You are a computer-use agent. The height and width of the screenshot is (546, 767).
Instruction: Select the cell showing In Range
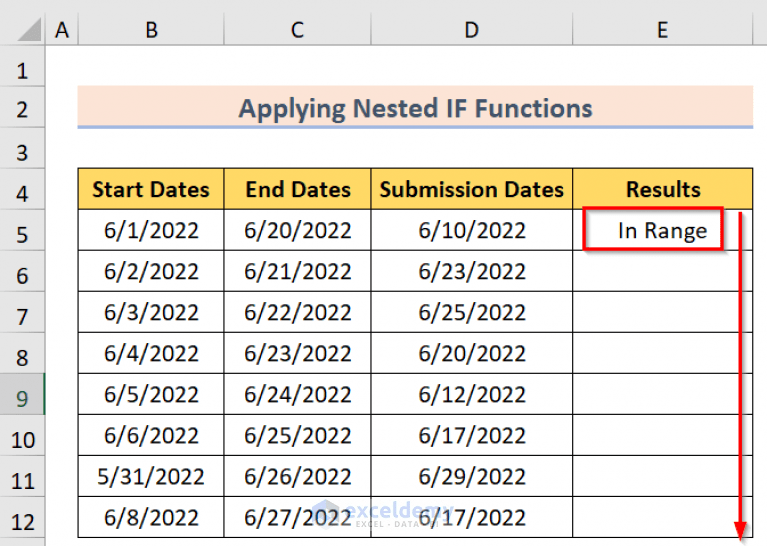662,230
